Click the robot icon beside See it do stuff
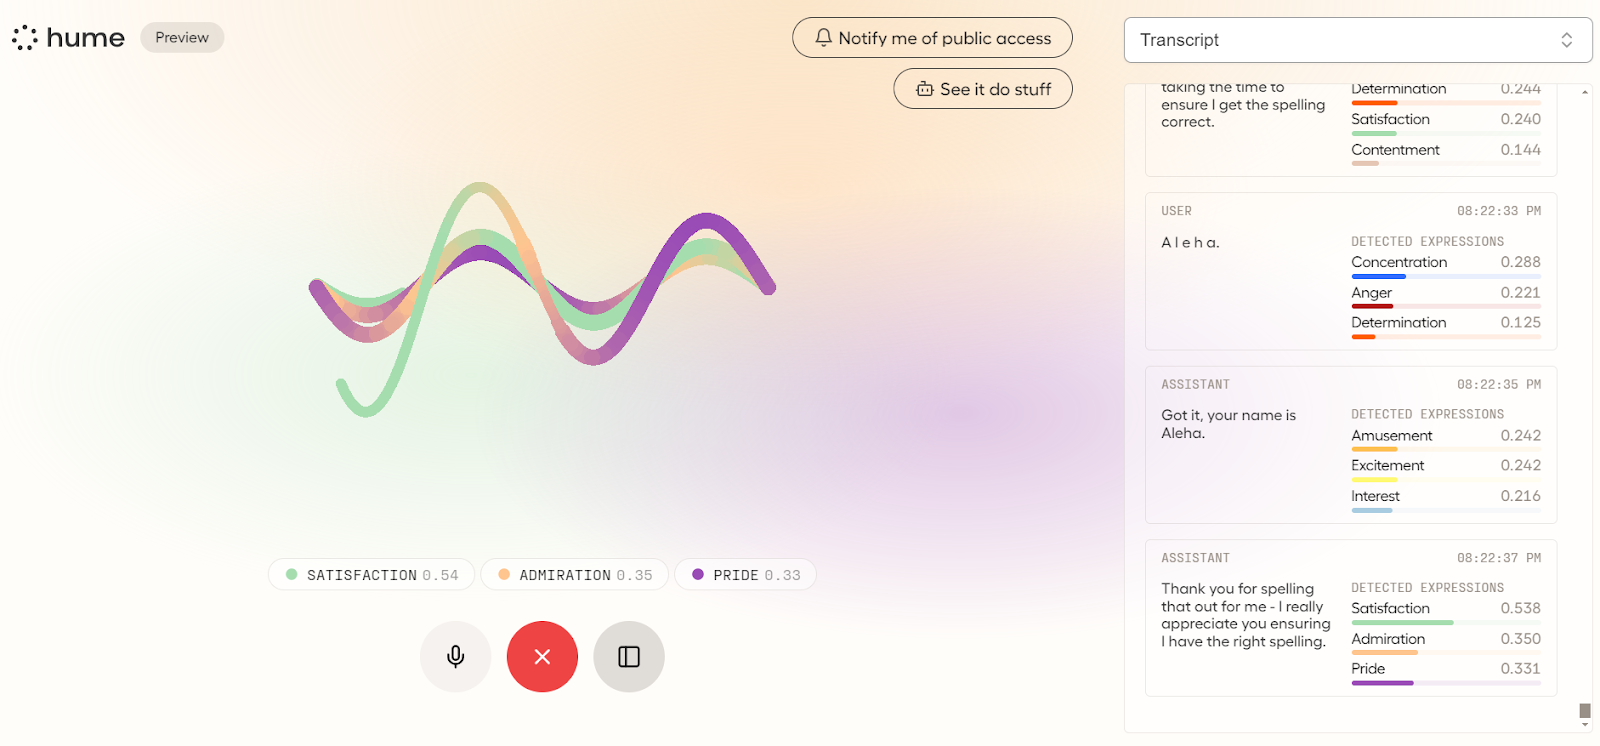This screenshot has height=746, width=1600. coord(924,89)
